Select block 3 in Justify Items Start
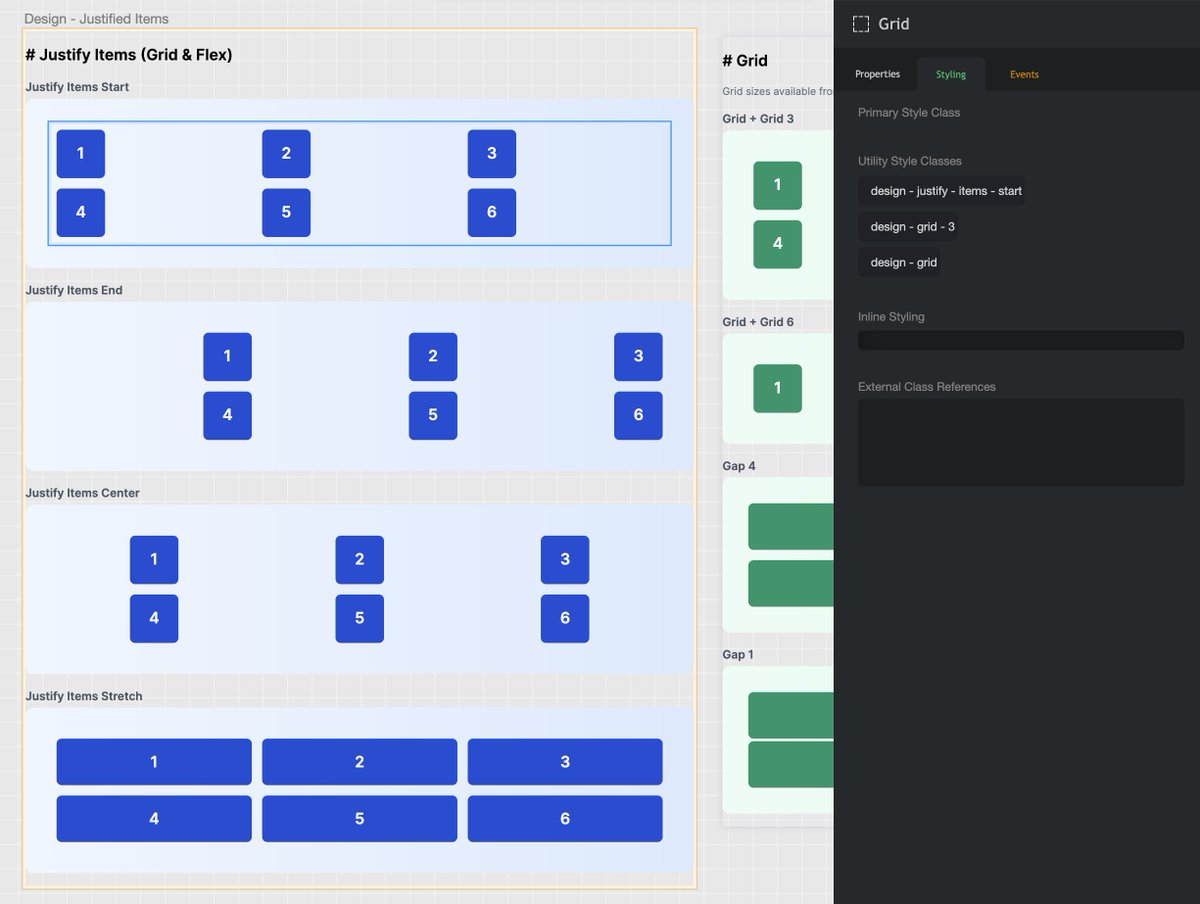This screenshot has width=1200, height=904. tap(492, 154)
